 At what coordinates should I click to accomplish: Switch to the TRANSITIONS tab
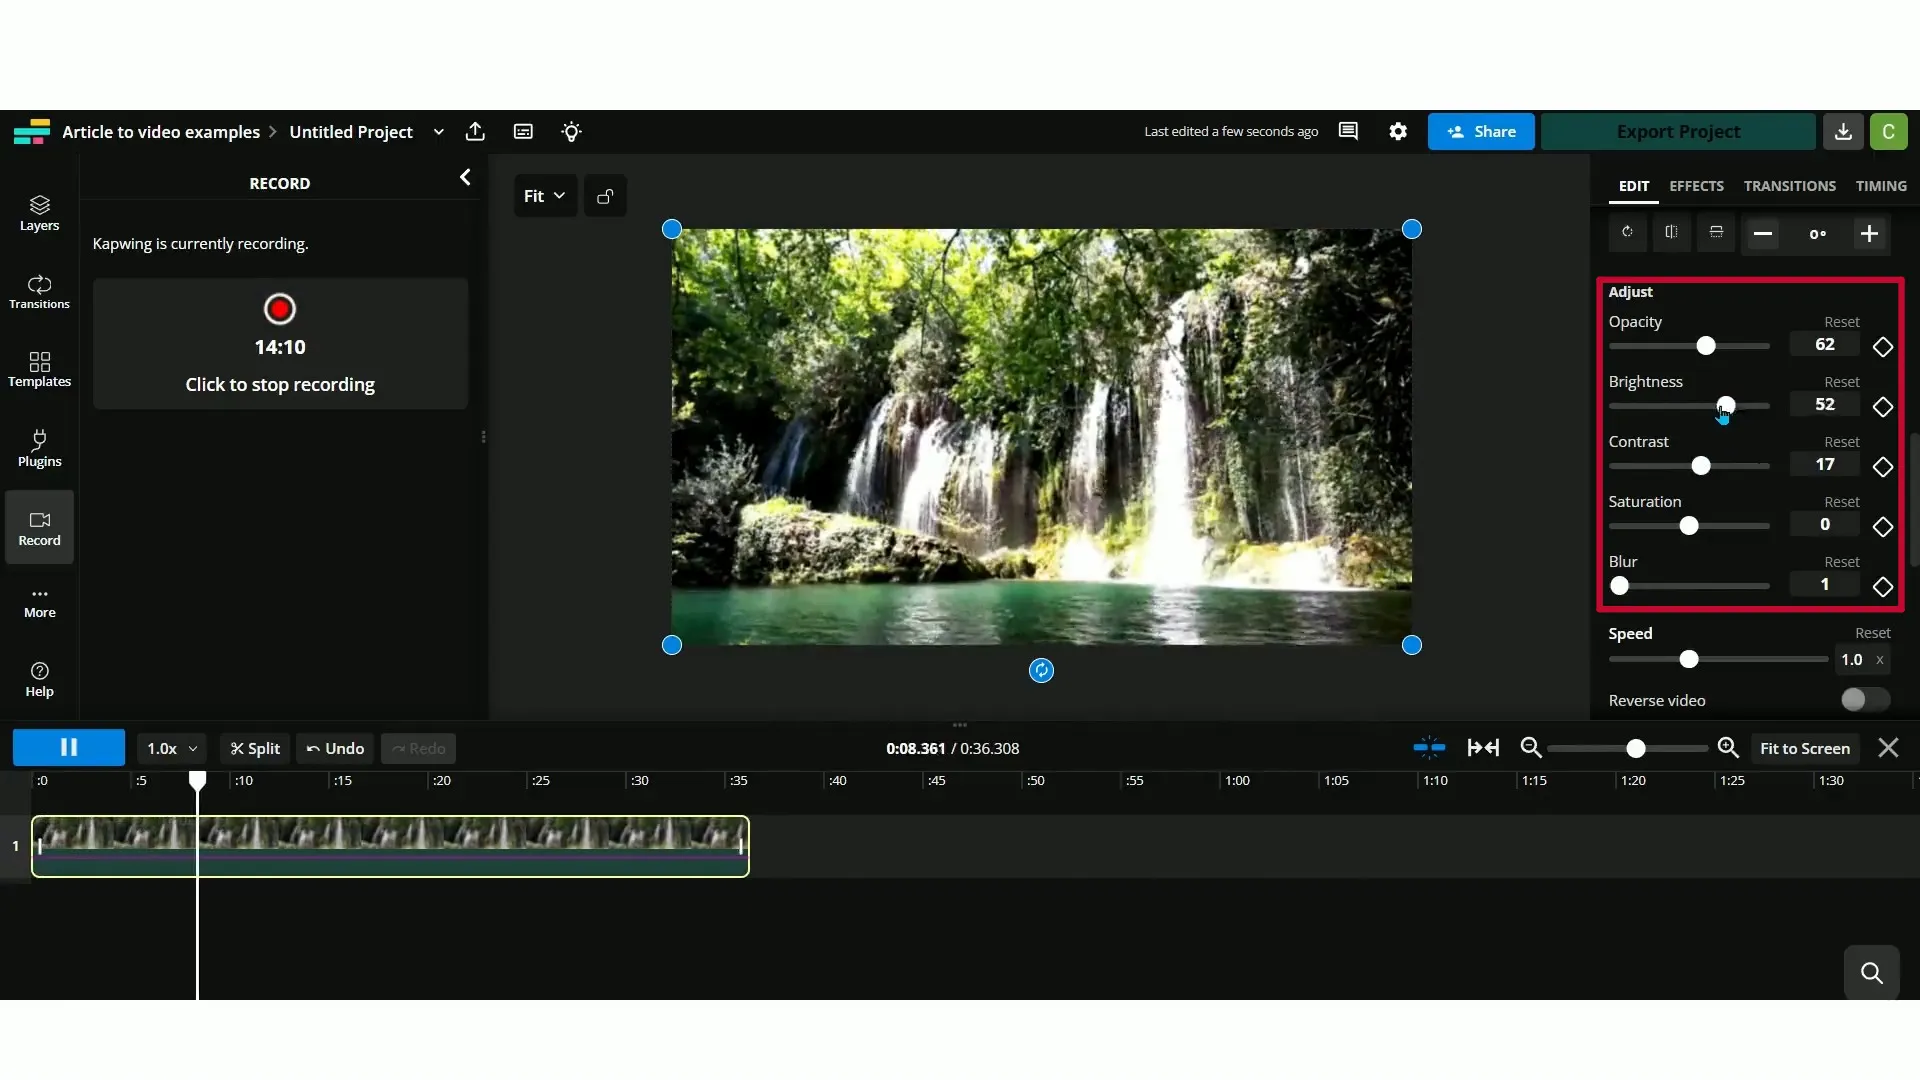1789,186
